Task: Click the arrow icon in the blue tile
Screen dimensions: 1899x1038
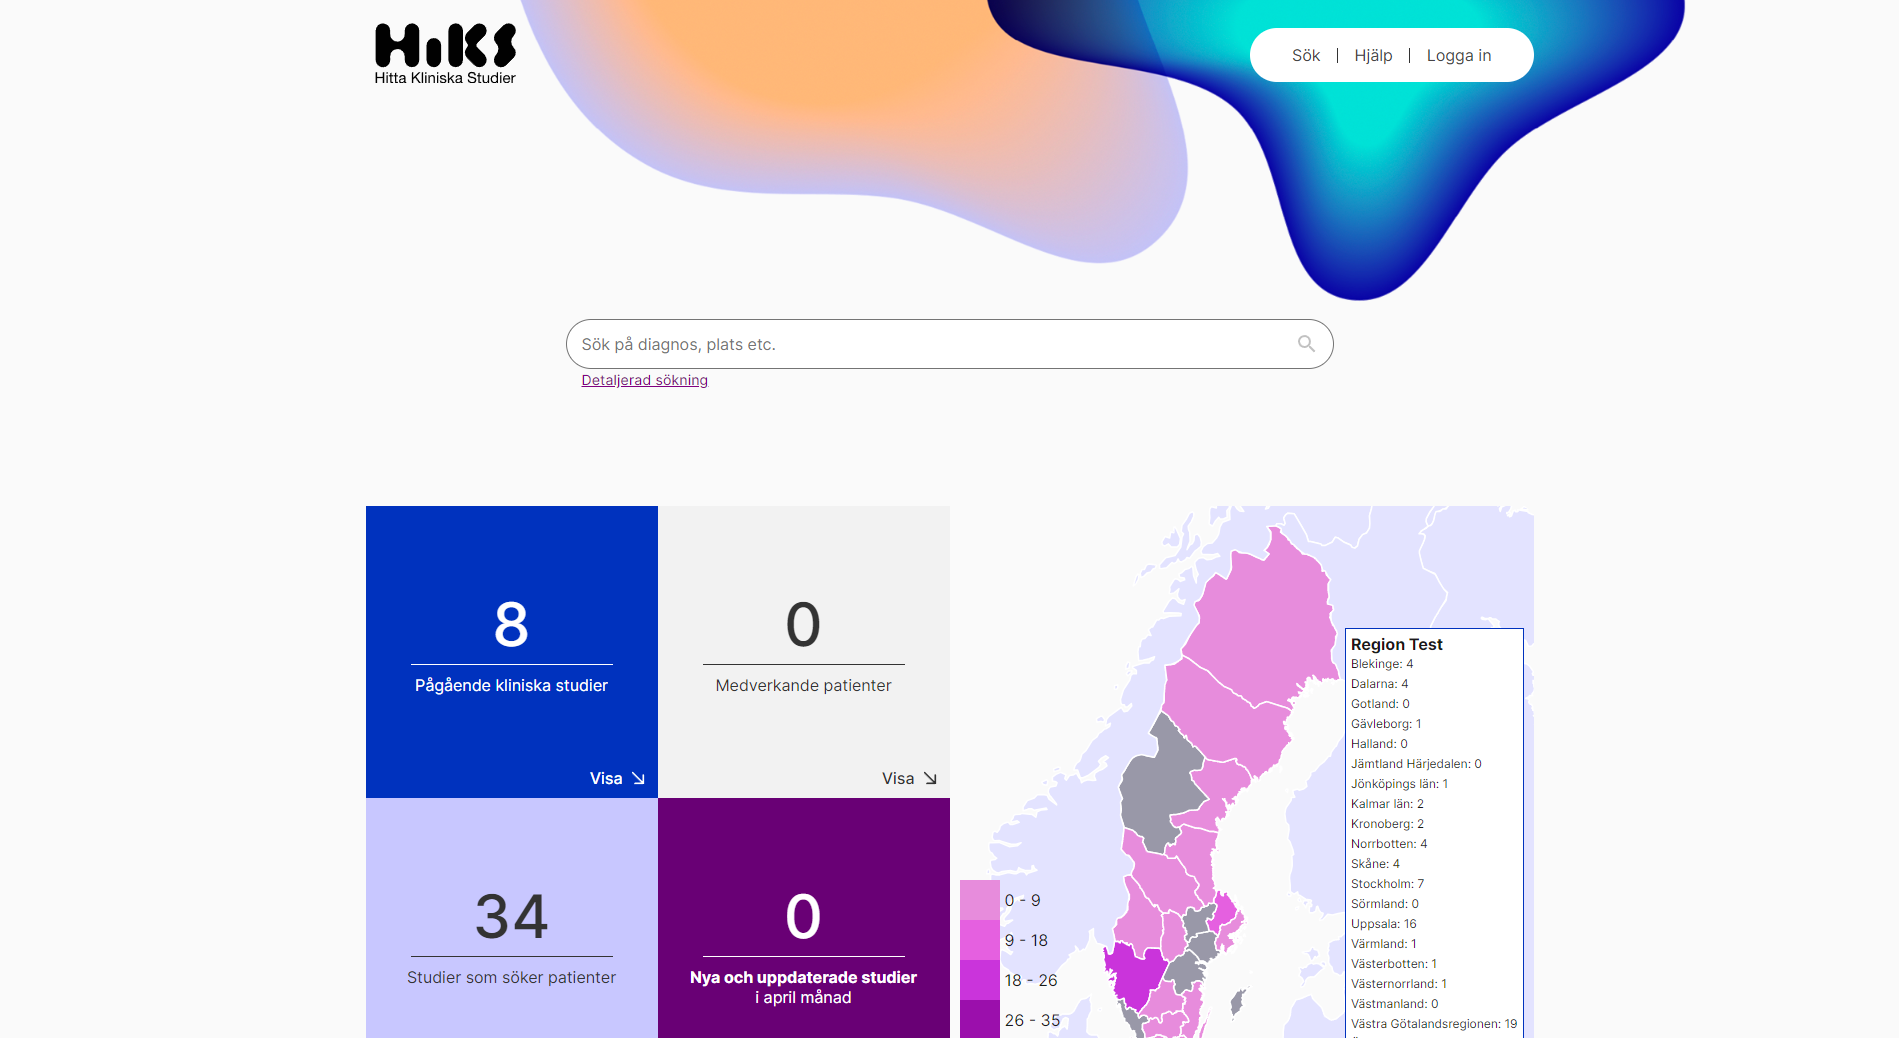Action: 638,778
